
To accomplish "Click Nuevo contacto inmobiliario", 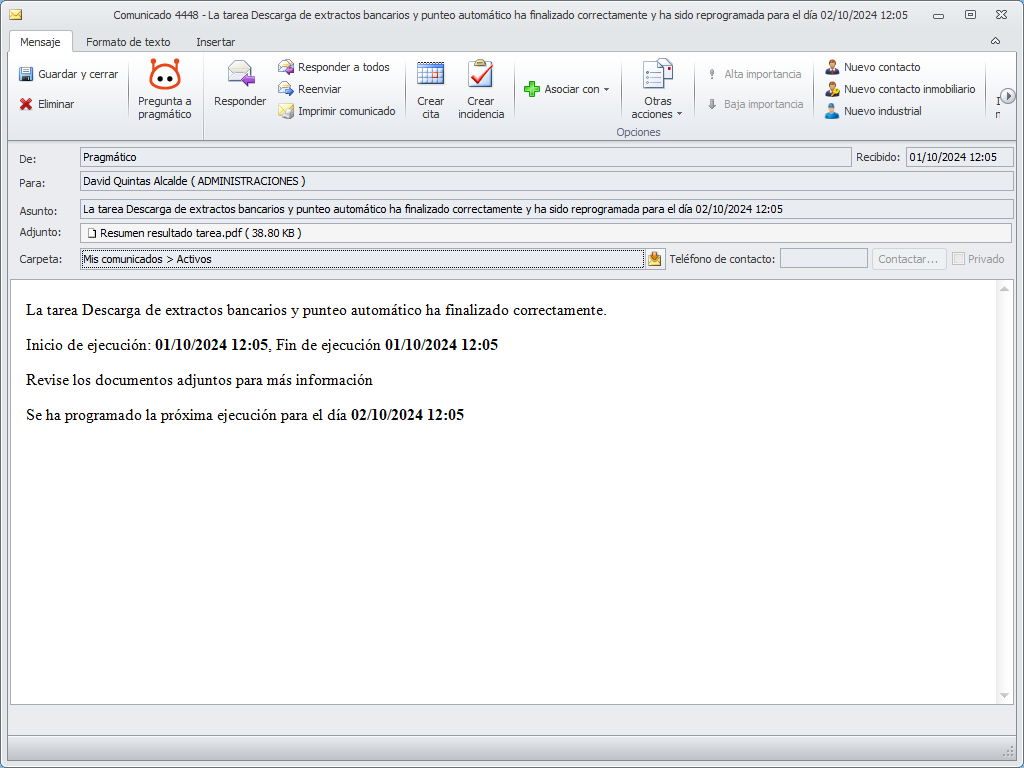I will click(x=900, y=89).
